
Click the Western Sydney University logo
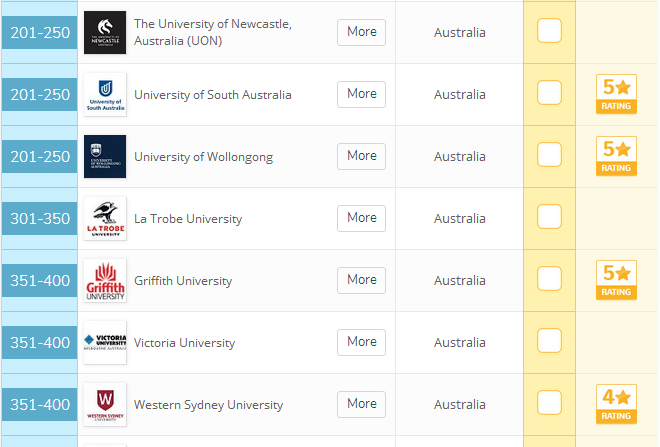pyautogui.click(x=105, y=404)
